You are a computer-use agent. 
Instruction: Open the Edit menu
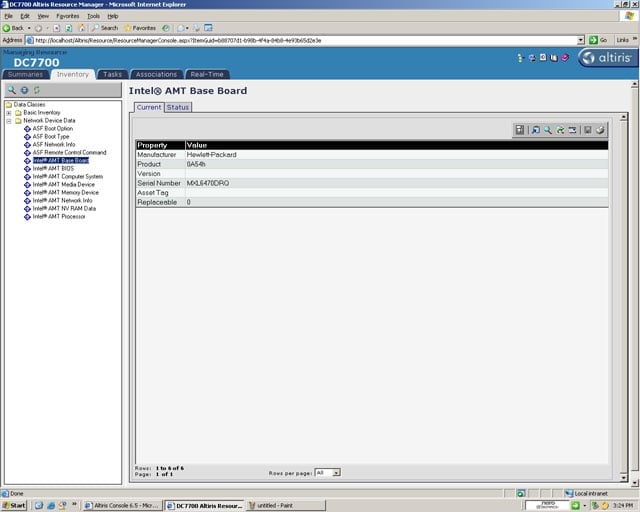tap(25, 16)
